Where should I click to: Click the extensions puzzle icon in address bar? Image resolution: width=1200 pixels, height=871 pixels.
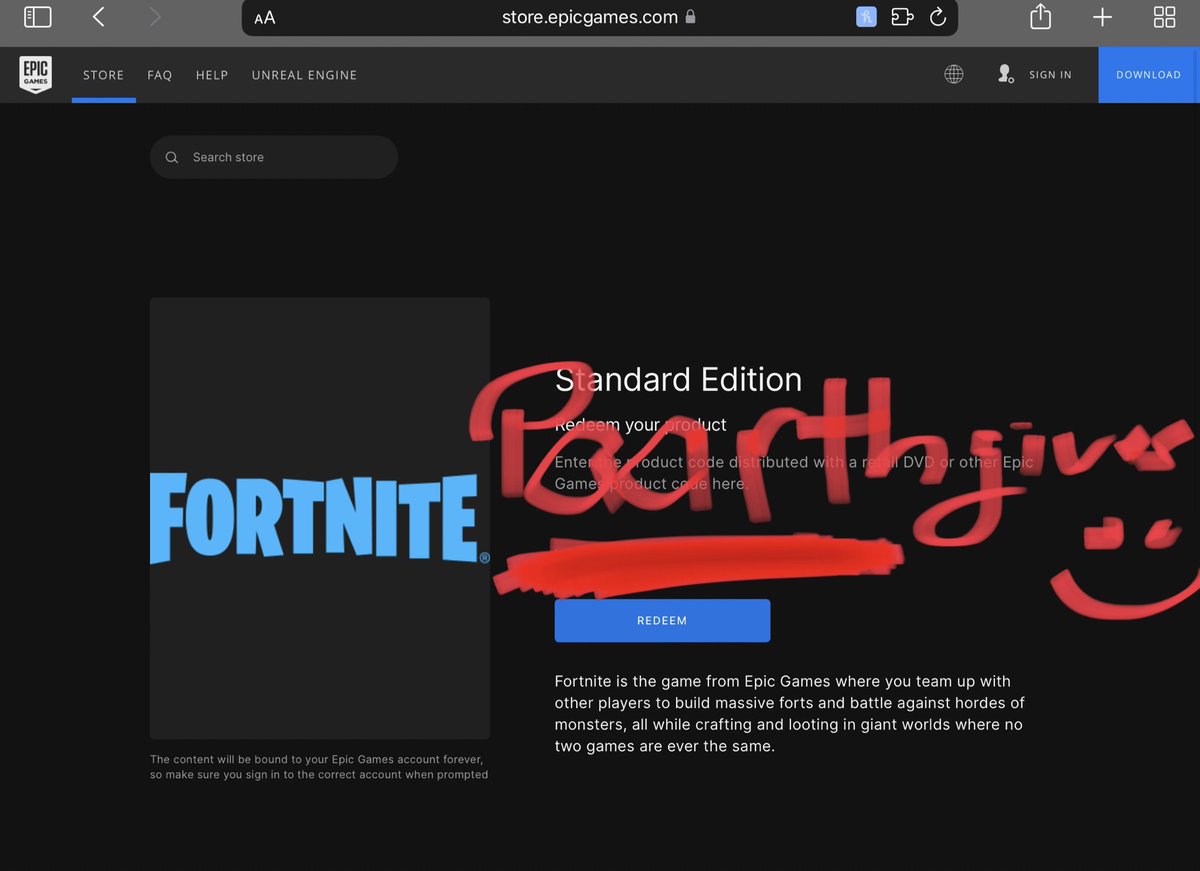click(902, 17)
